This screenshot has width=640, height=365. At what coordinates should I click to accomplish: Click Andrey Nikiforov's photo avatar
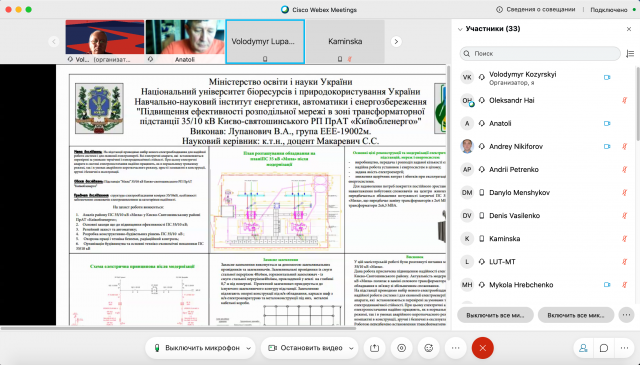point(467,146)
